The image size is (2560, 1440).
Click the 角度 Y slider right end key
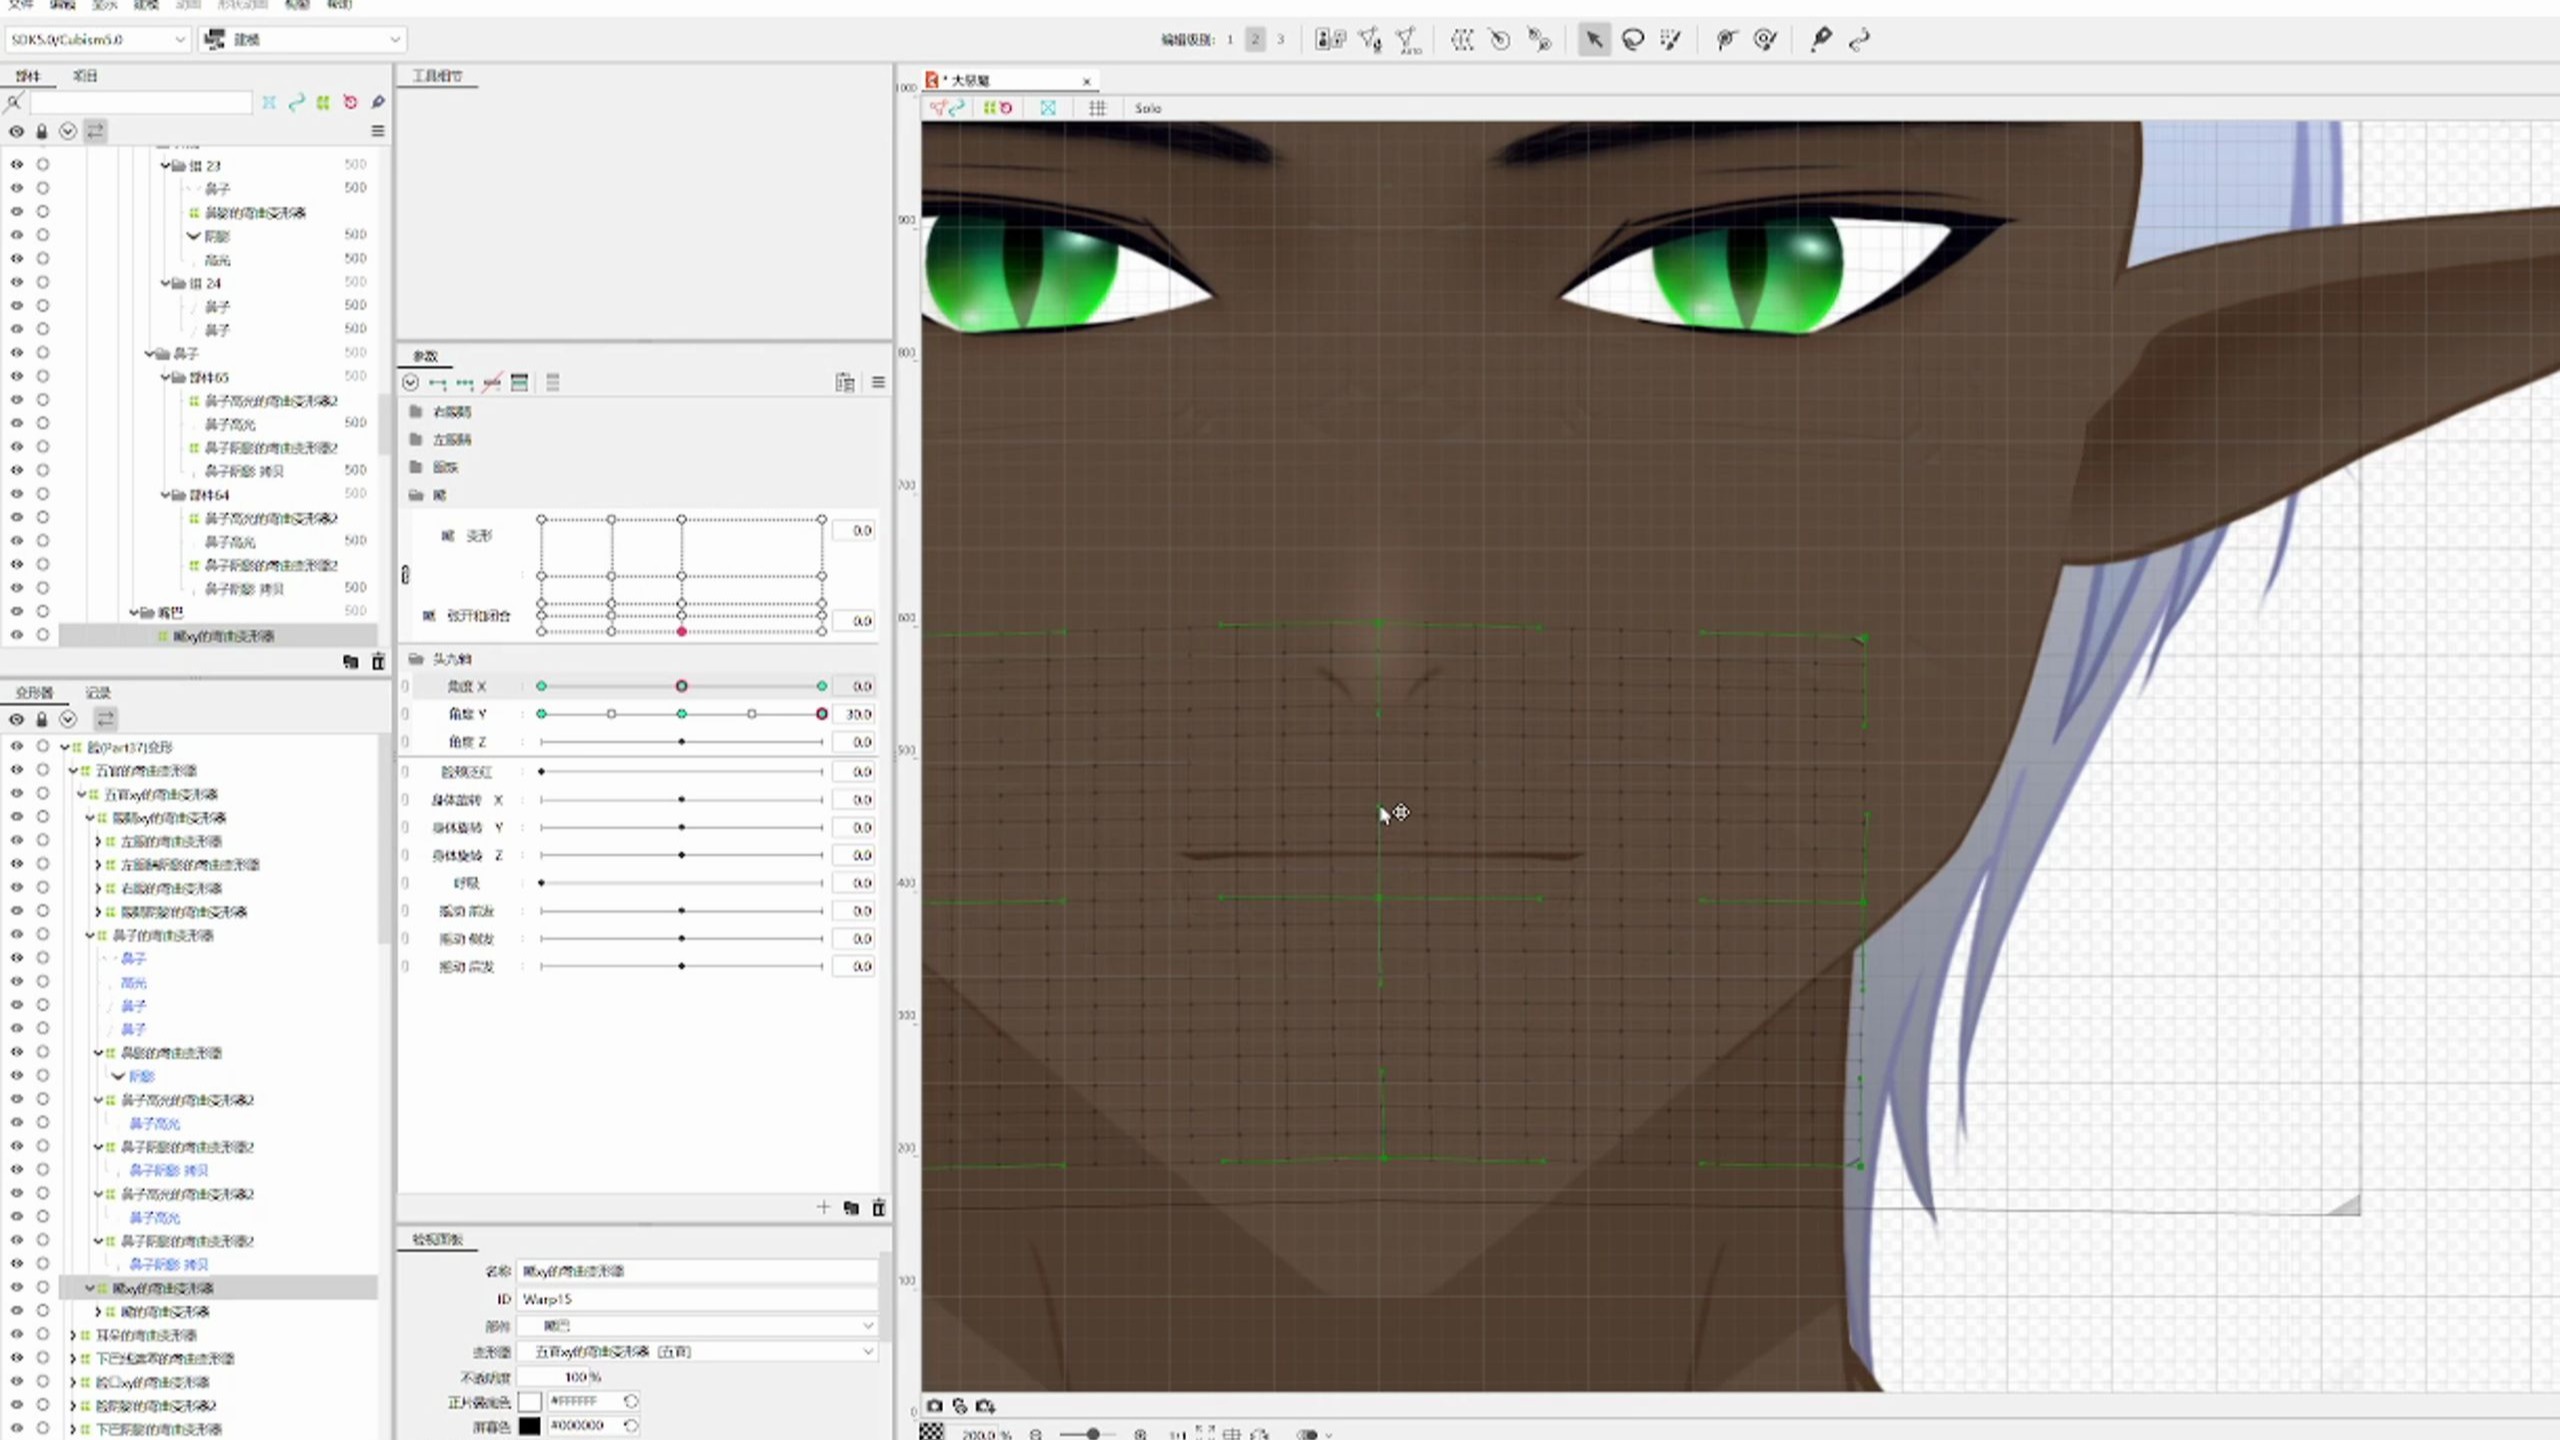[821, 714]
